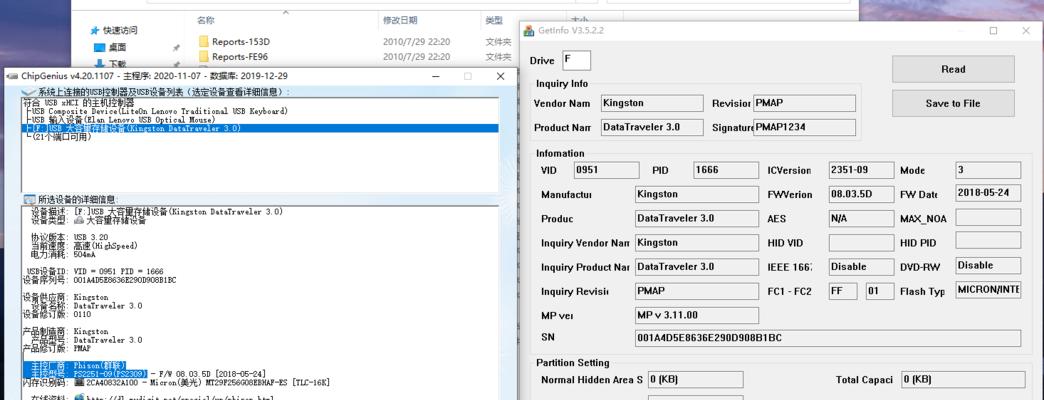Screen dimensions: 1044x400
Task: Close the ChipGenius window
Action: coord(501,77)
